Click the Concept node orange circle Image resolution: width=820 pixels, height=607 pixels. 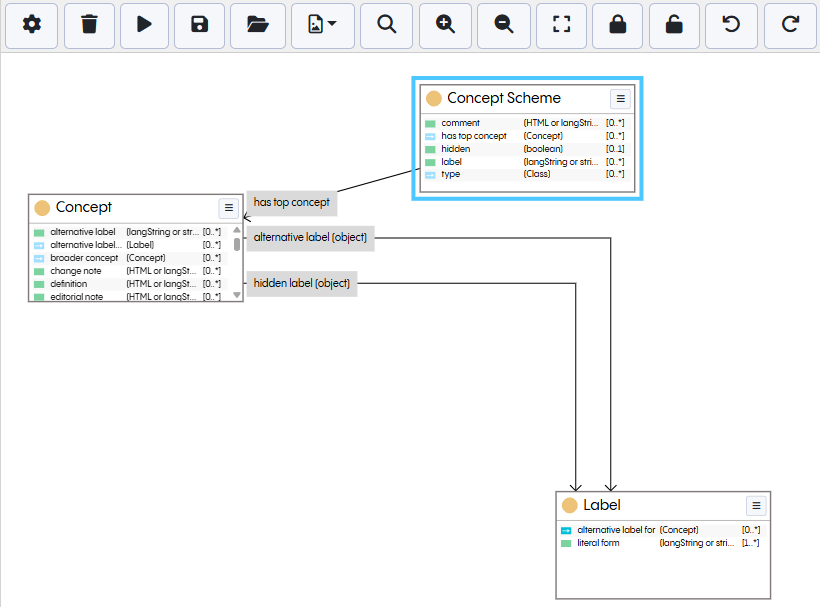tap(42, 208)
